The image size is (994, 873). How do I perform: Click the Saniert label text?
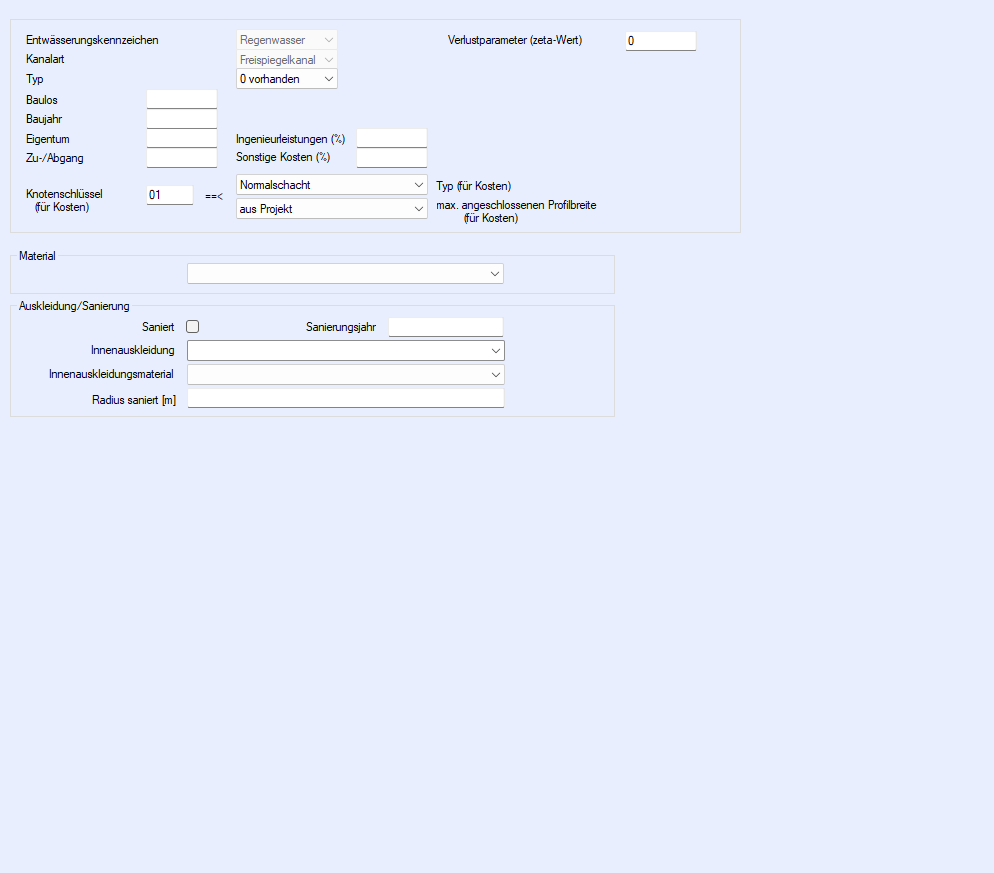pos(158,327)
